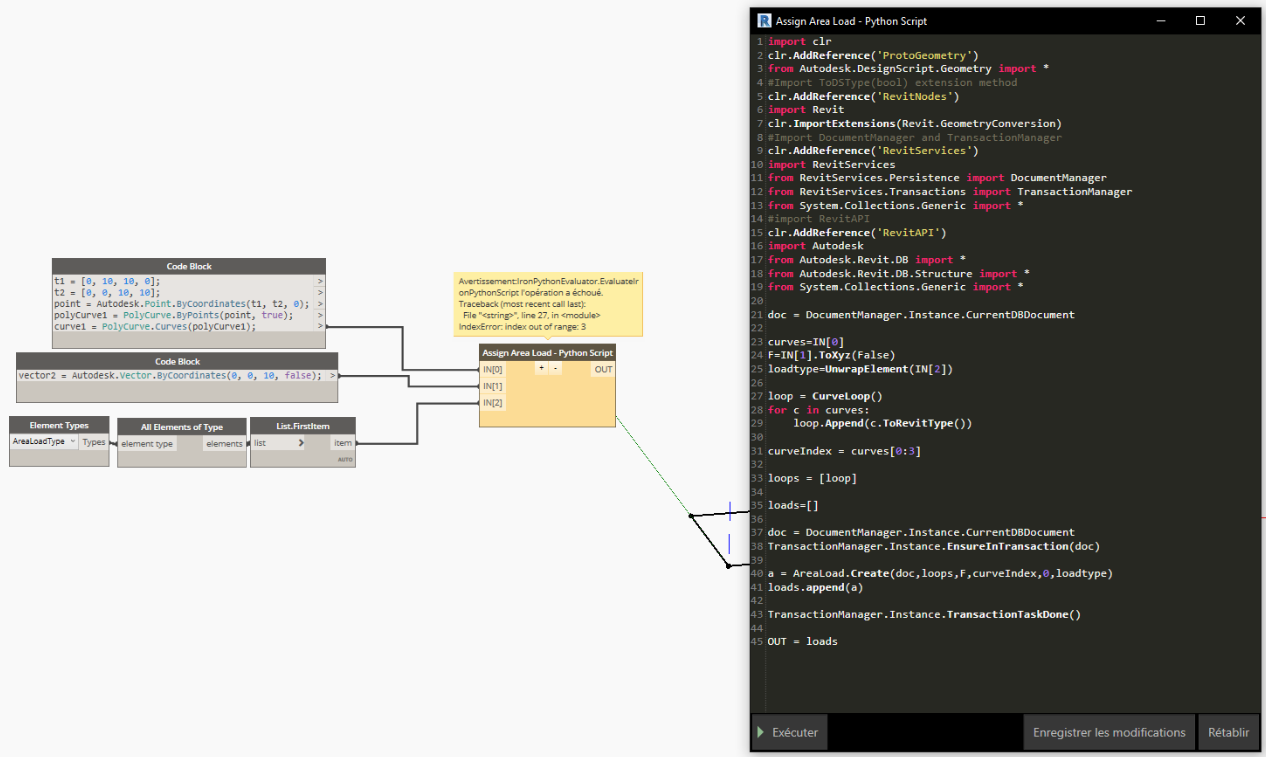Click the output arrow on the vector2 code block

coord(333,376)
